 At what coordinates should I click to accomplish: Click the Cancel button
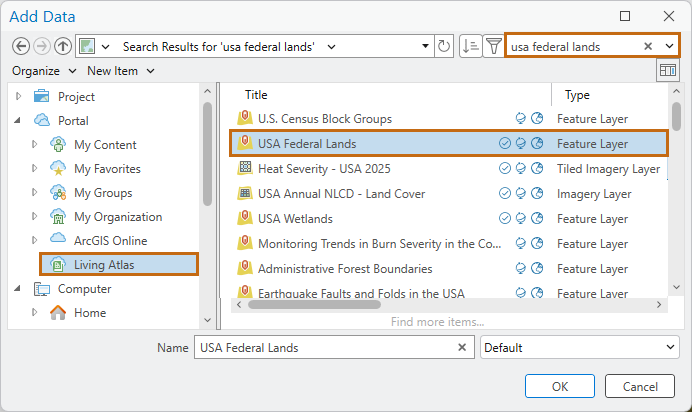640,386
